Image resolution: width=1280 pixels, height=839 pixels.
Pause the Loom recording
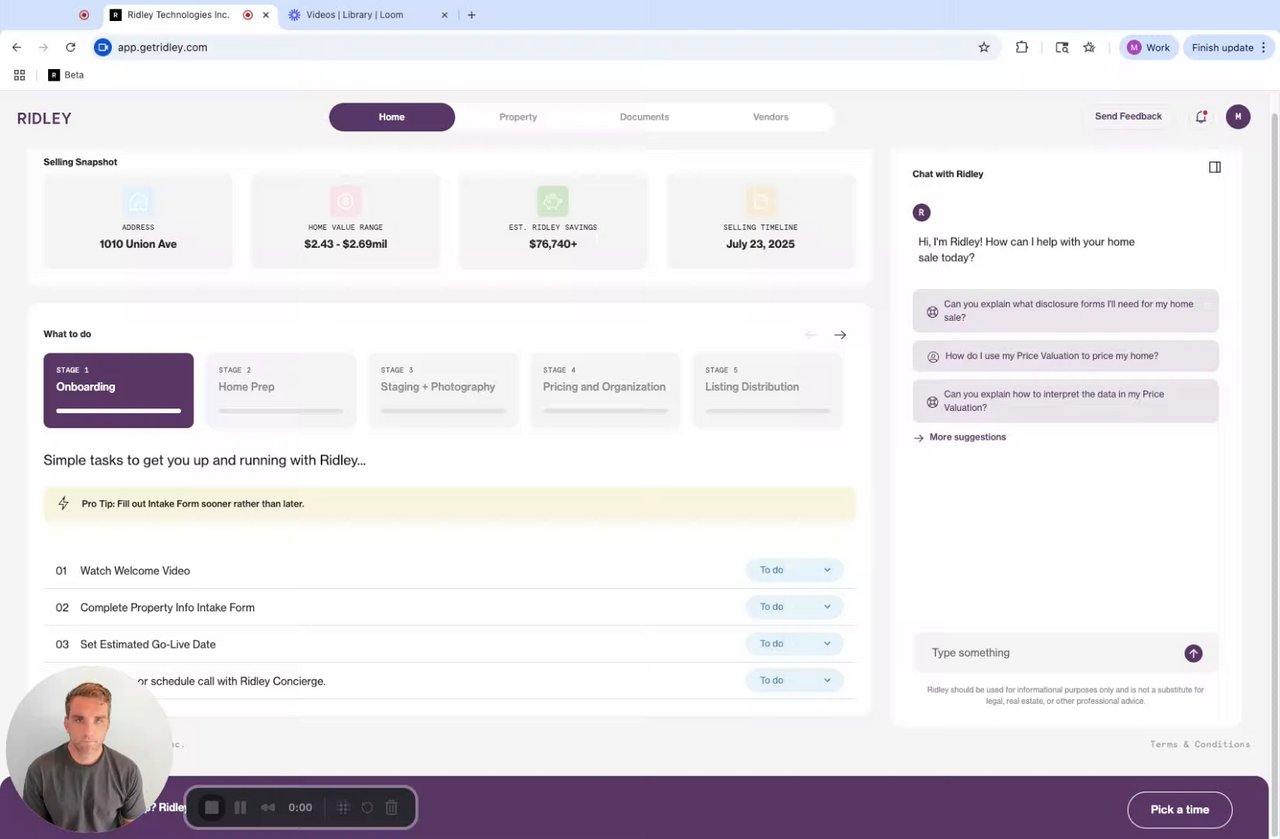click(240, 807)
